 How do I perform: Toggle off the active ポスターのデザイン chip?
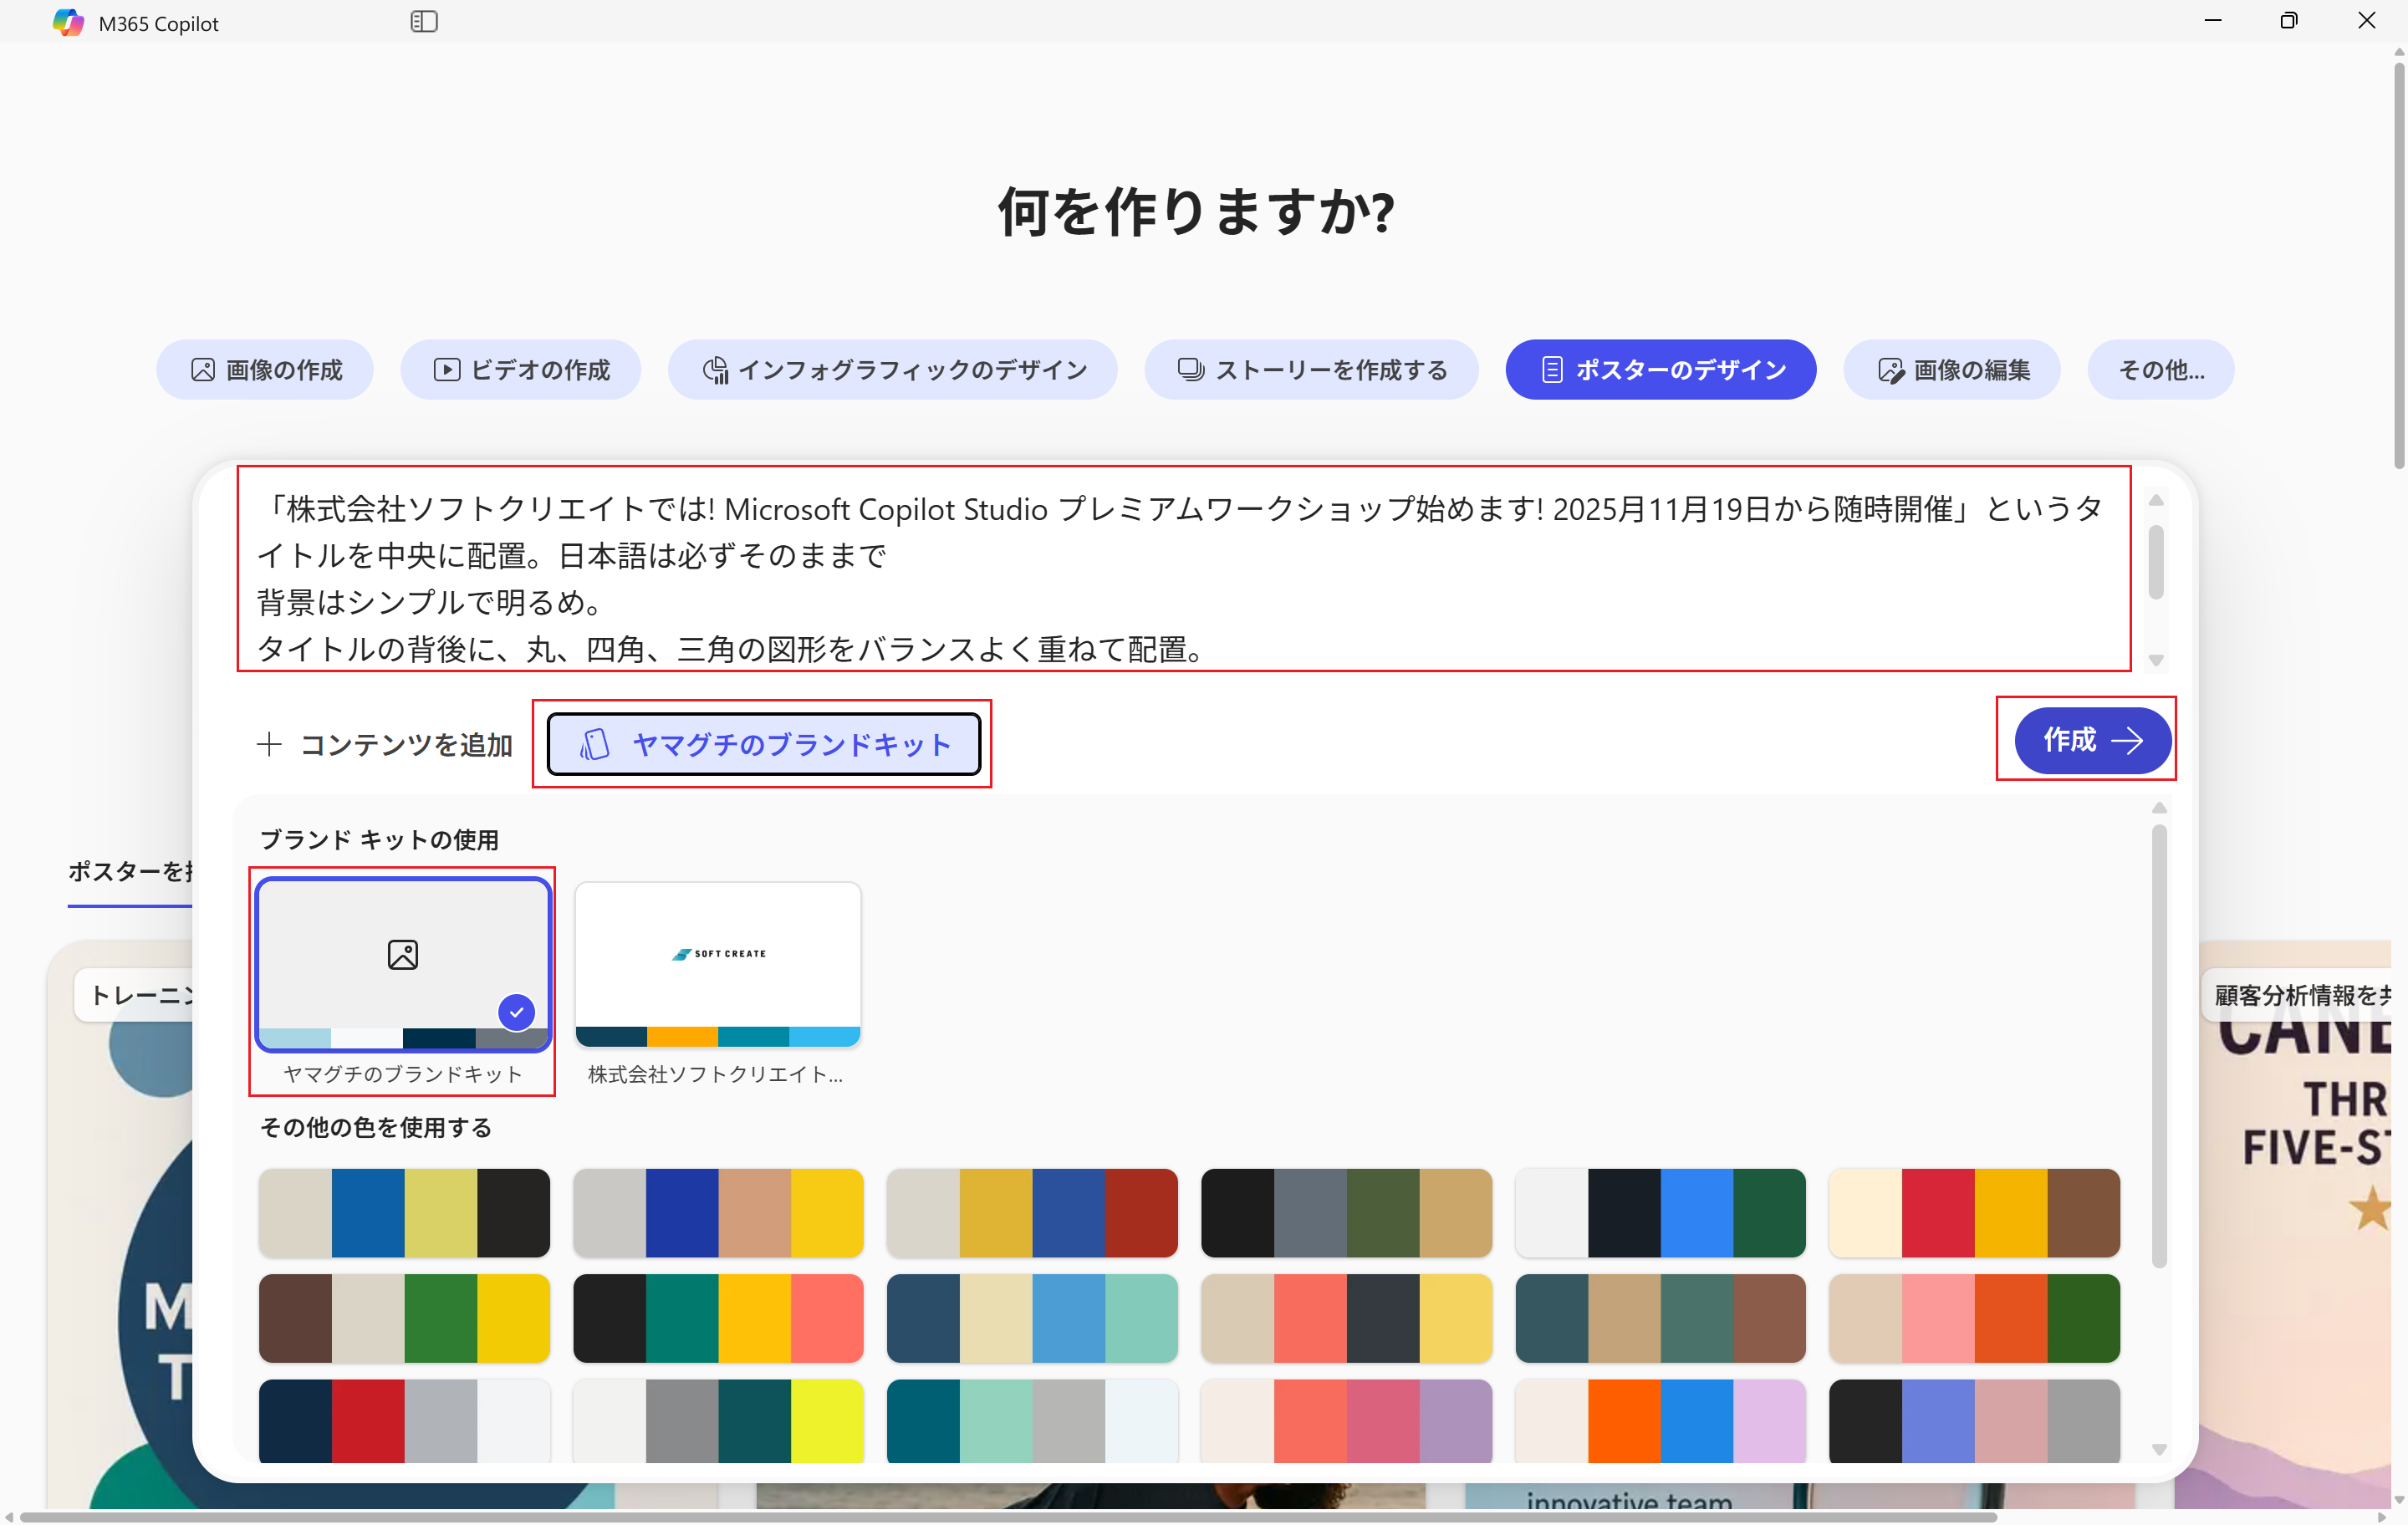[x=1660, y=369]
